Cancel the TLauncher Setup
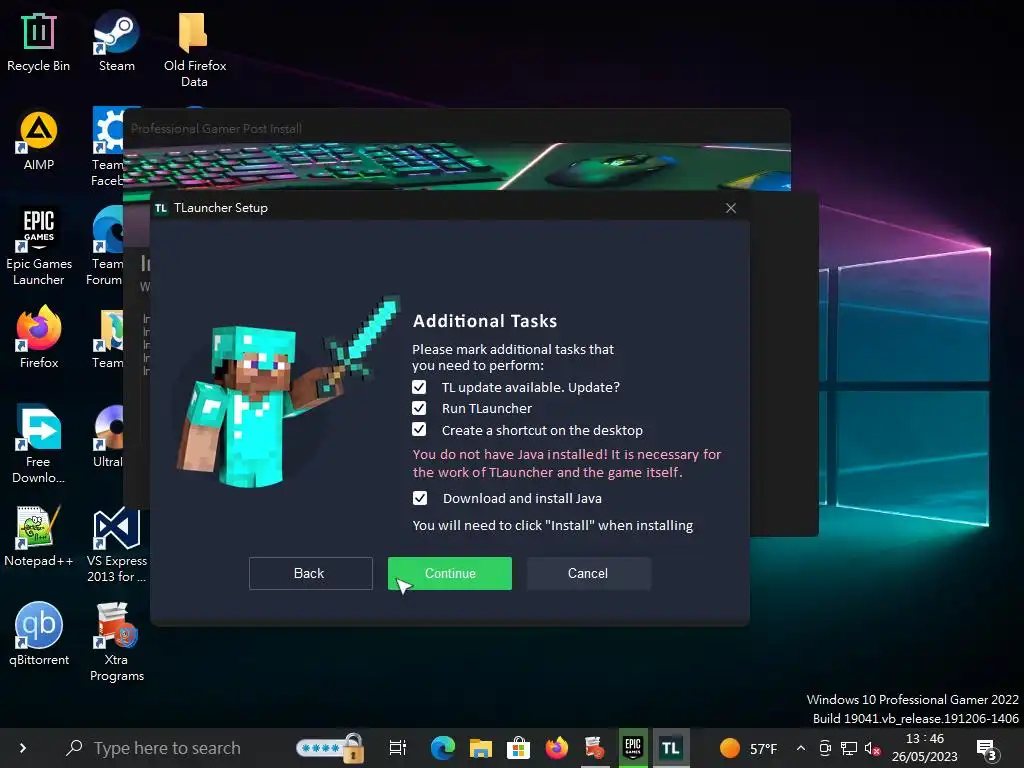1024x768 pixels. click(588, 573)
